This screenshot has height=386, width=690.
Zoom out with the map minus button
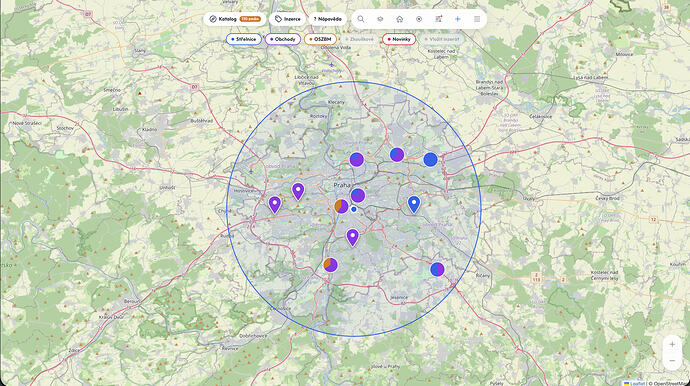coord(672,361)
